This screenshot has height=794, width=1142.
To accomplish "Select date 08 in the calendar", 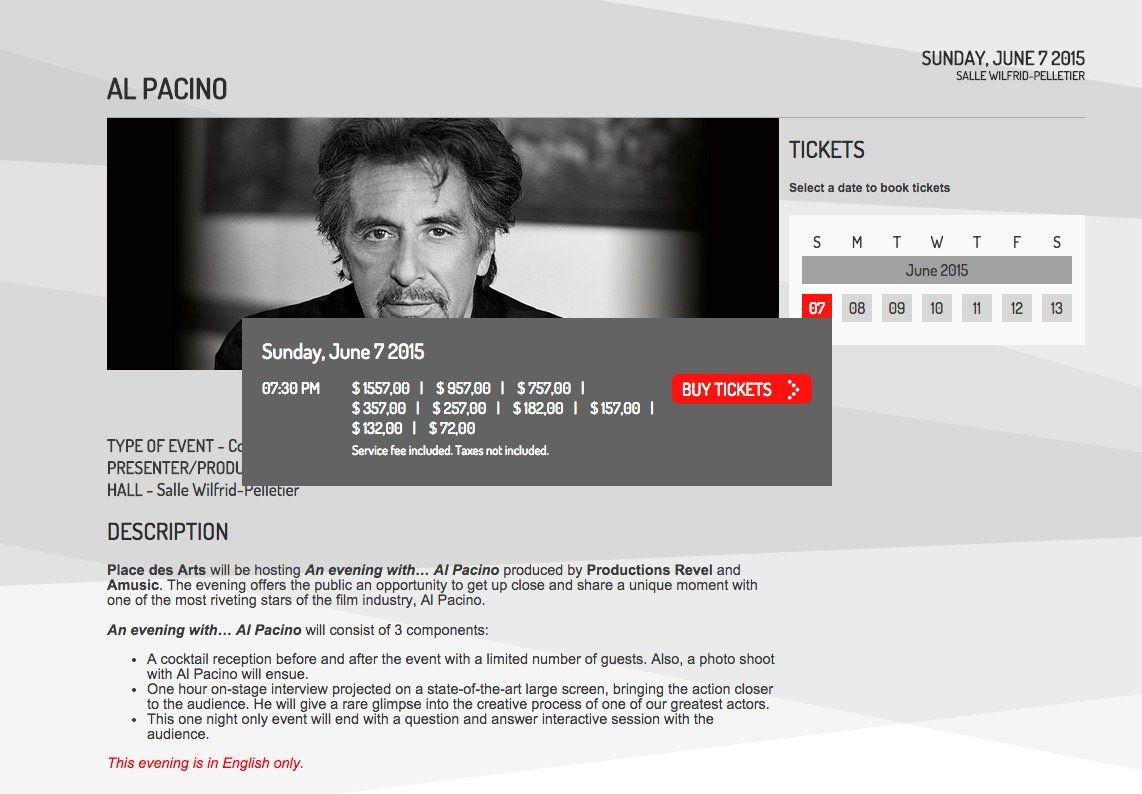I will point(857,308).
